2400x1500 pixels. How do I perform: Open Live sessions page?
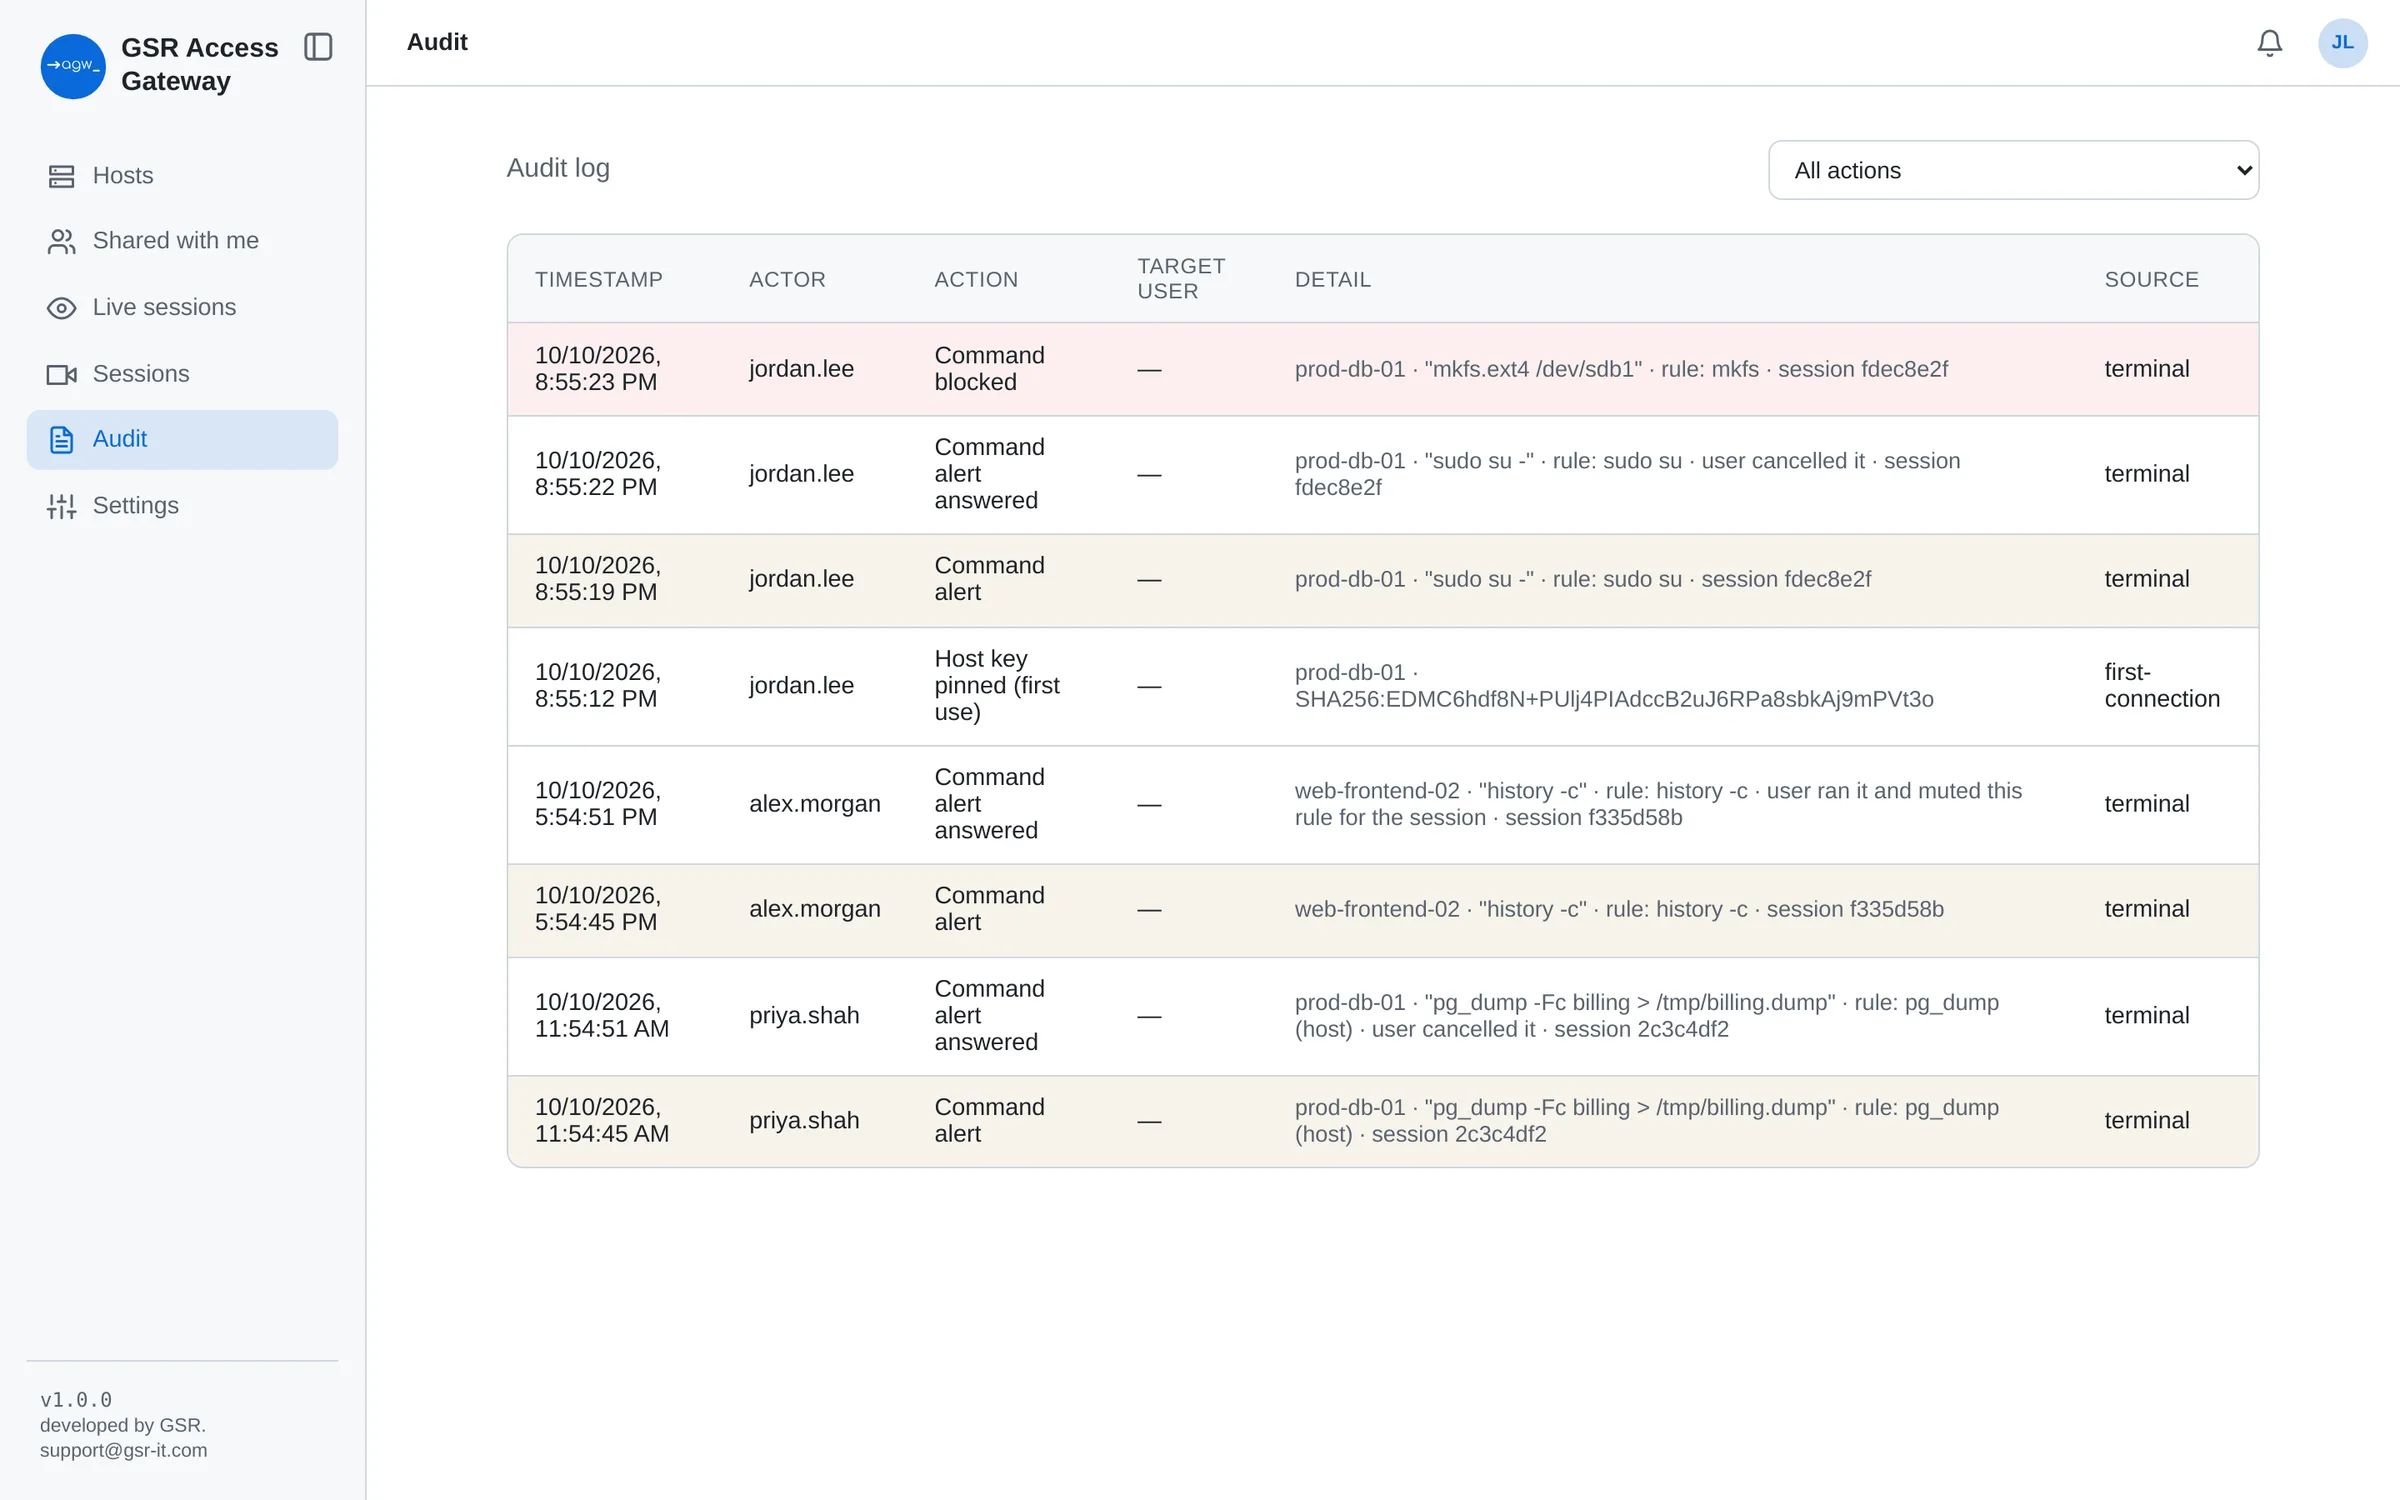pos(182,308)
